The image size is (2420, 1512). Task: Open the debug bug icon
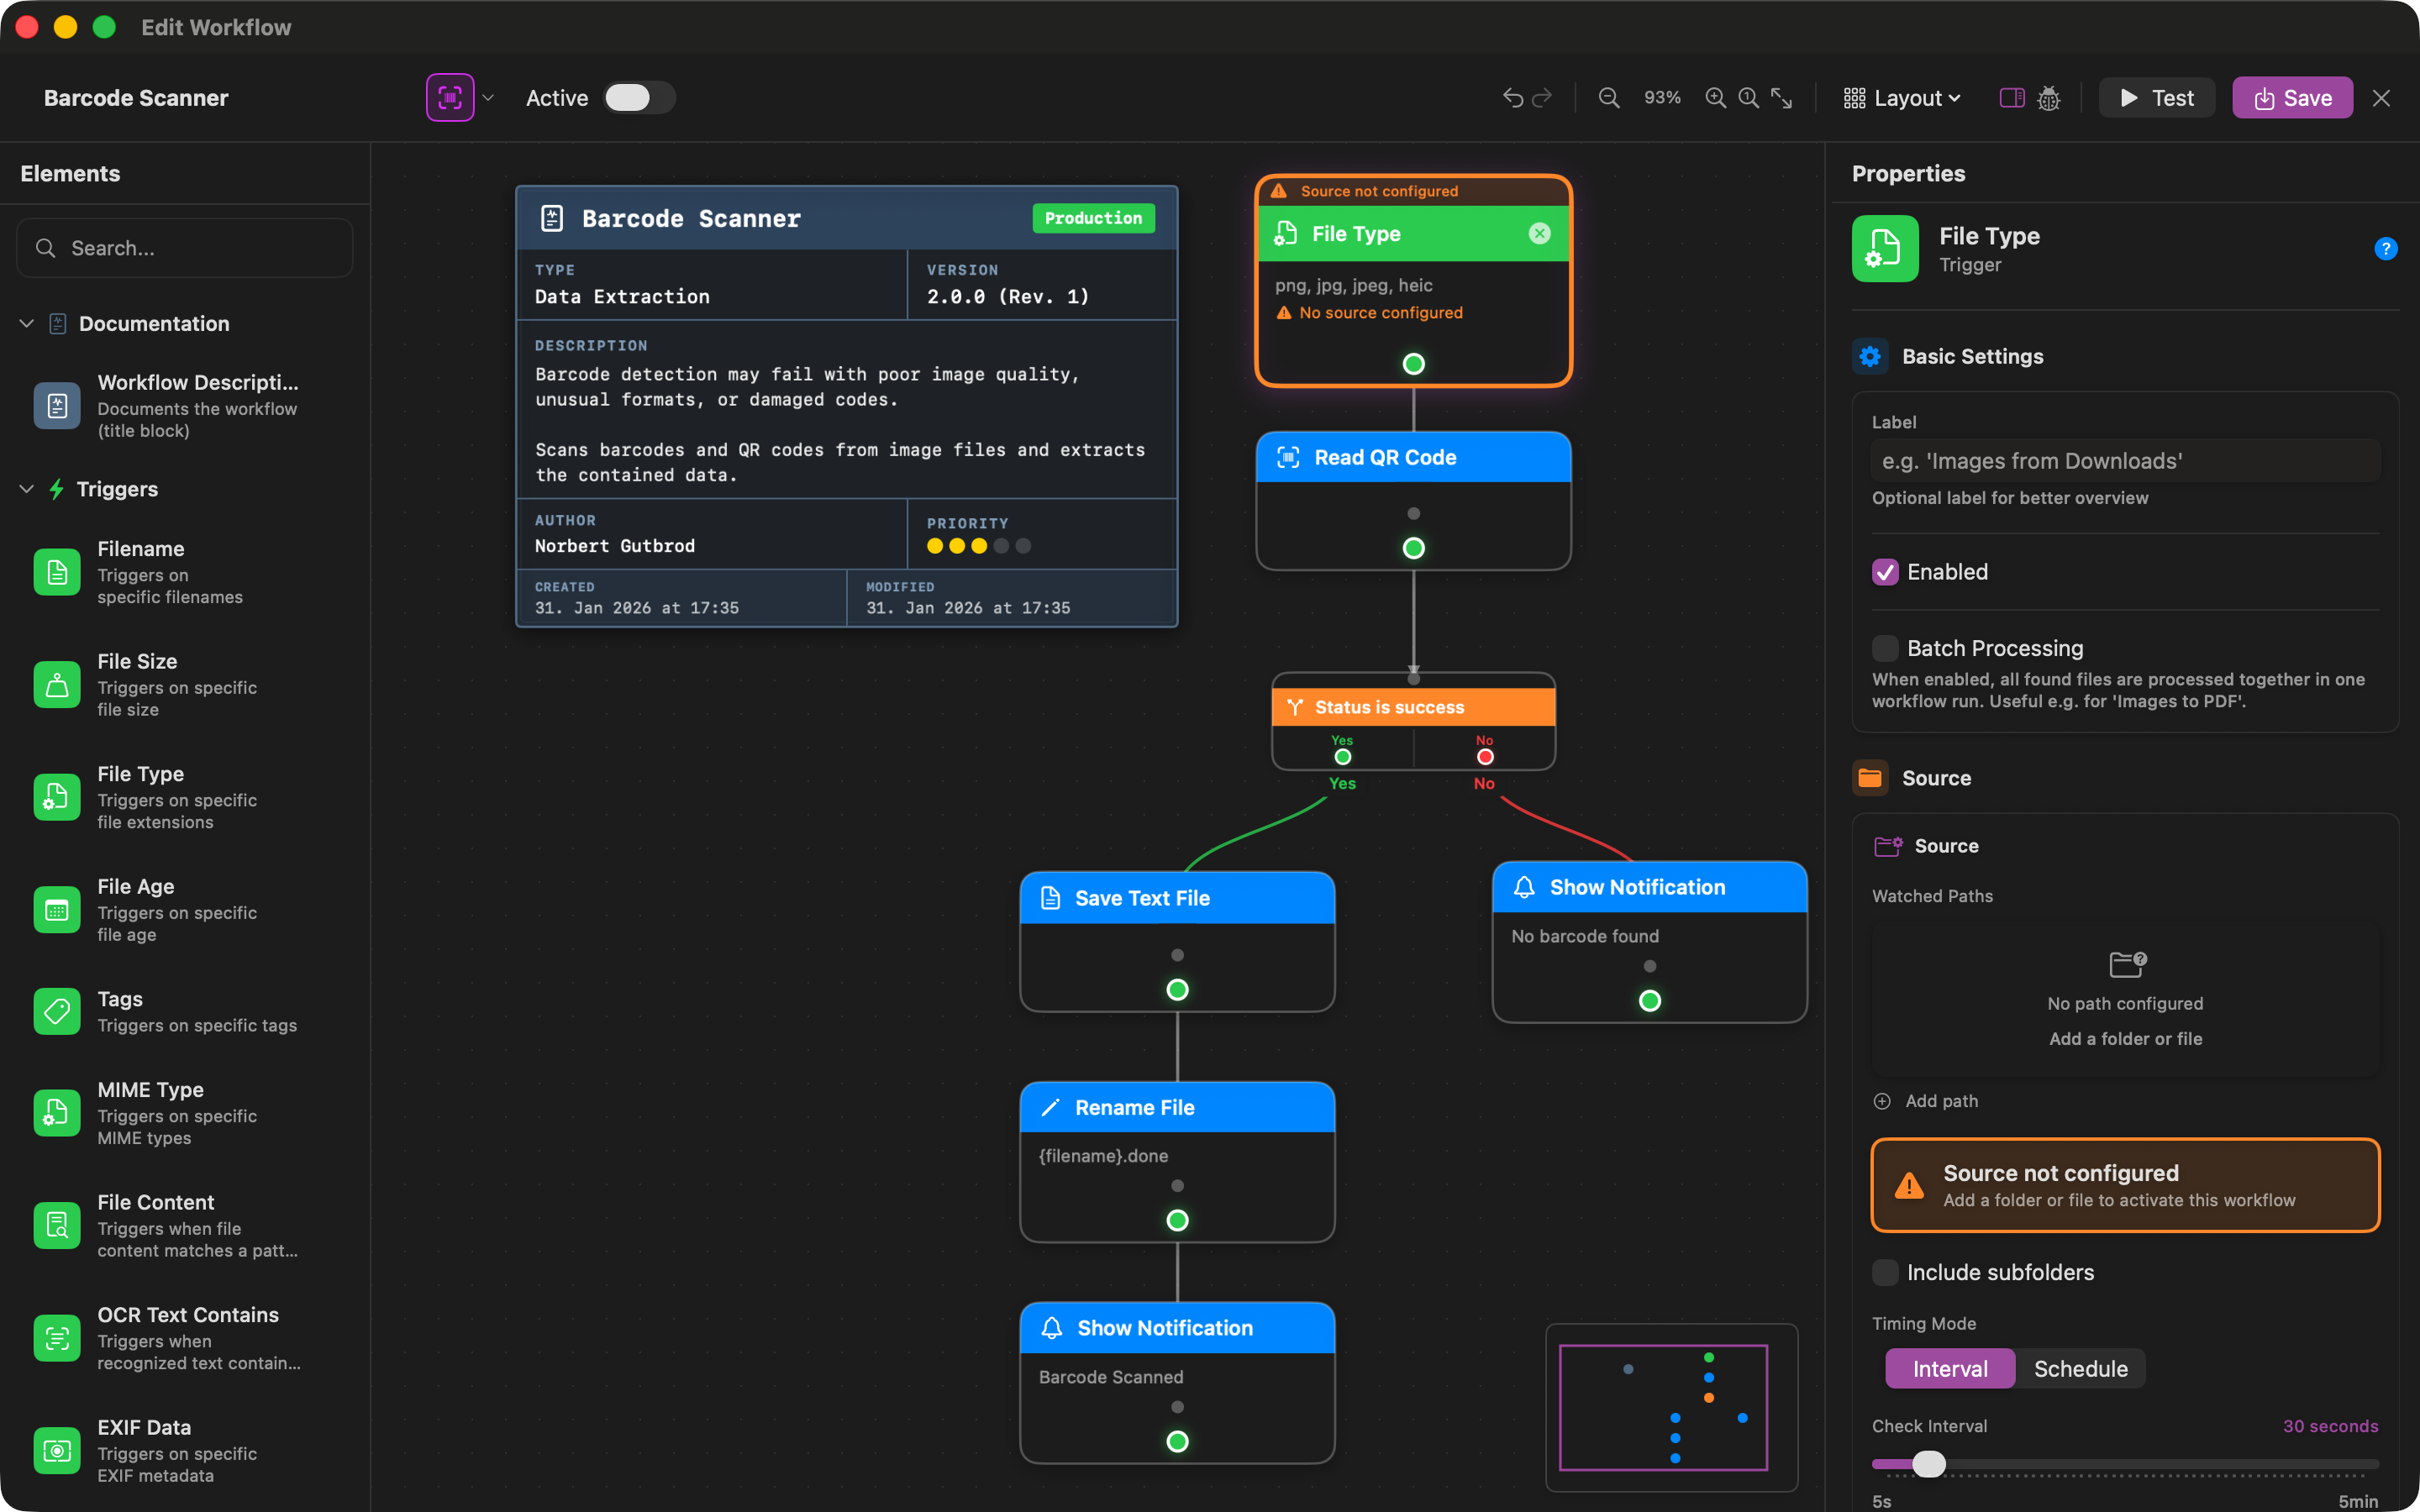coord(2048,98)
